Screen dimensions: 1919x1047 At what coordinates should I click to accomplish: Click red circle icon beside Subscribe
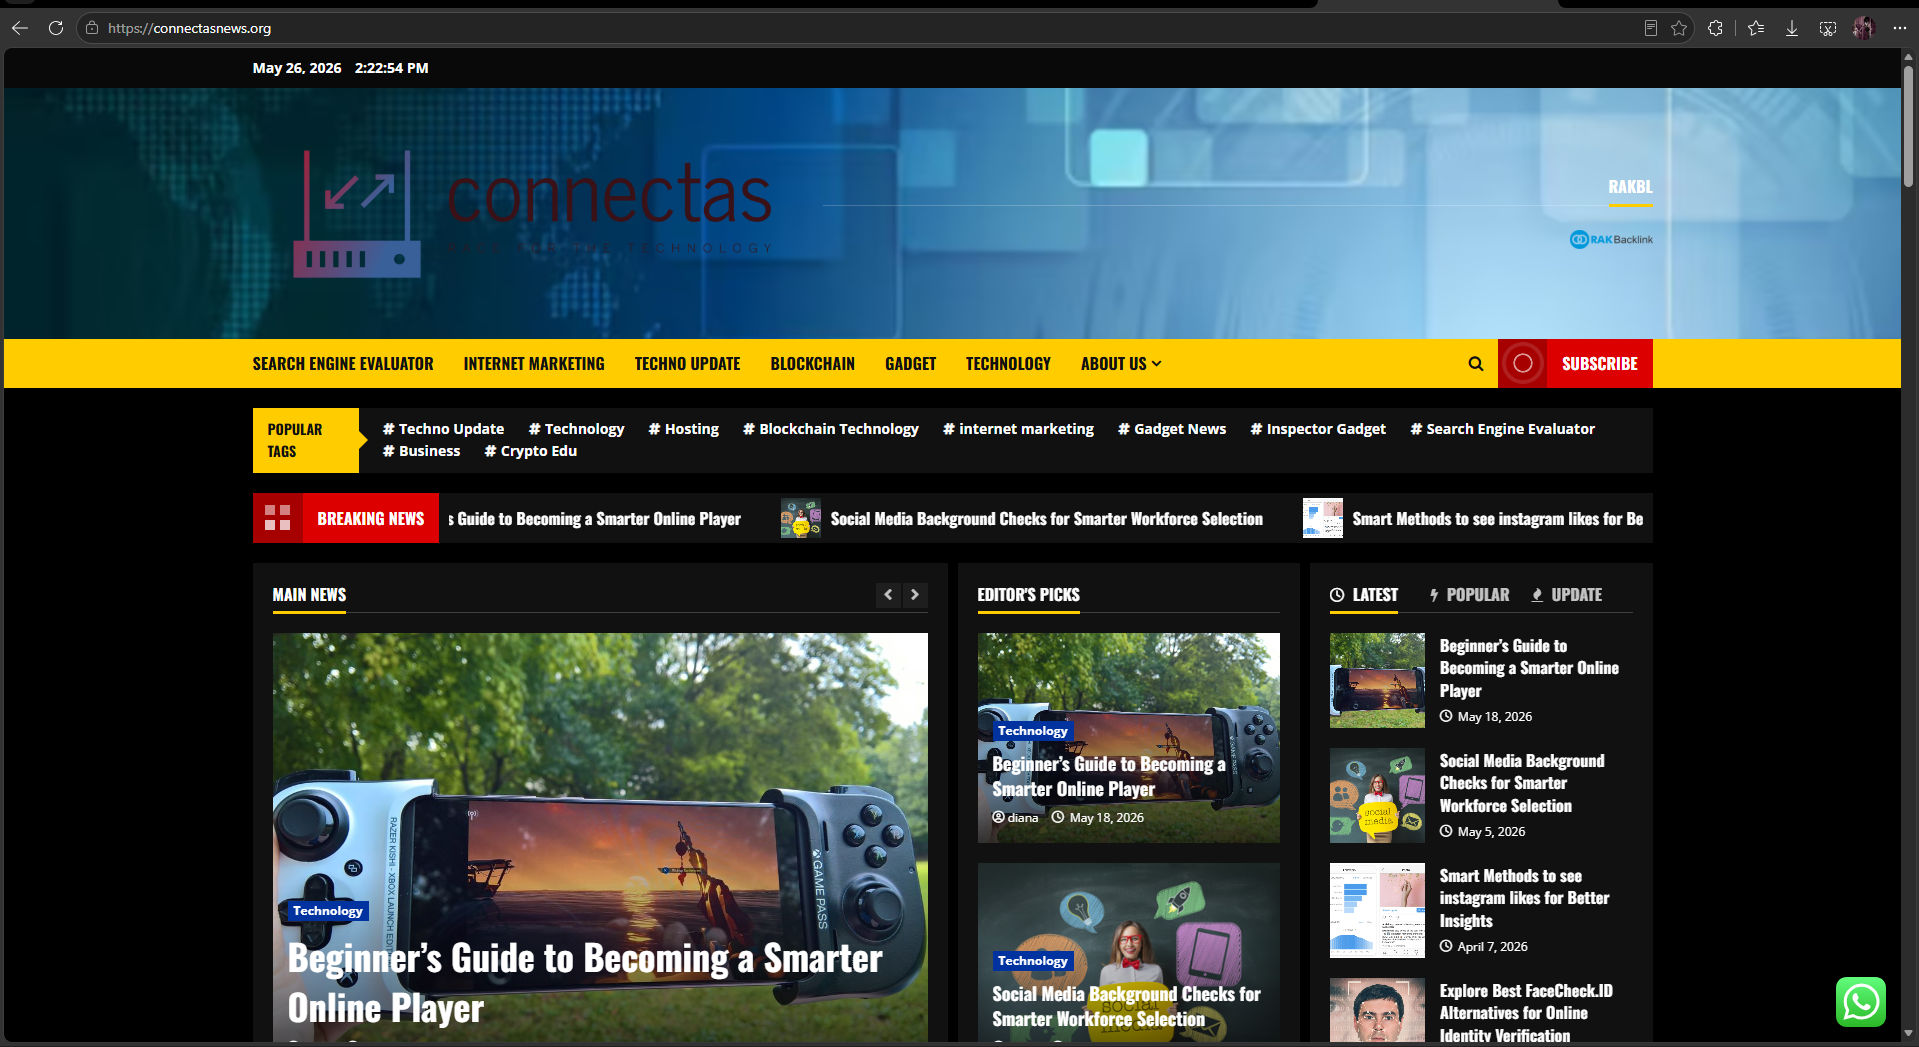tap(1523, 364)
